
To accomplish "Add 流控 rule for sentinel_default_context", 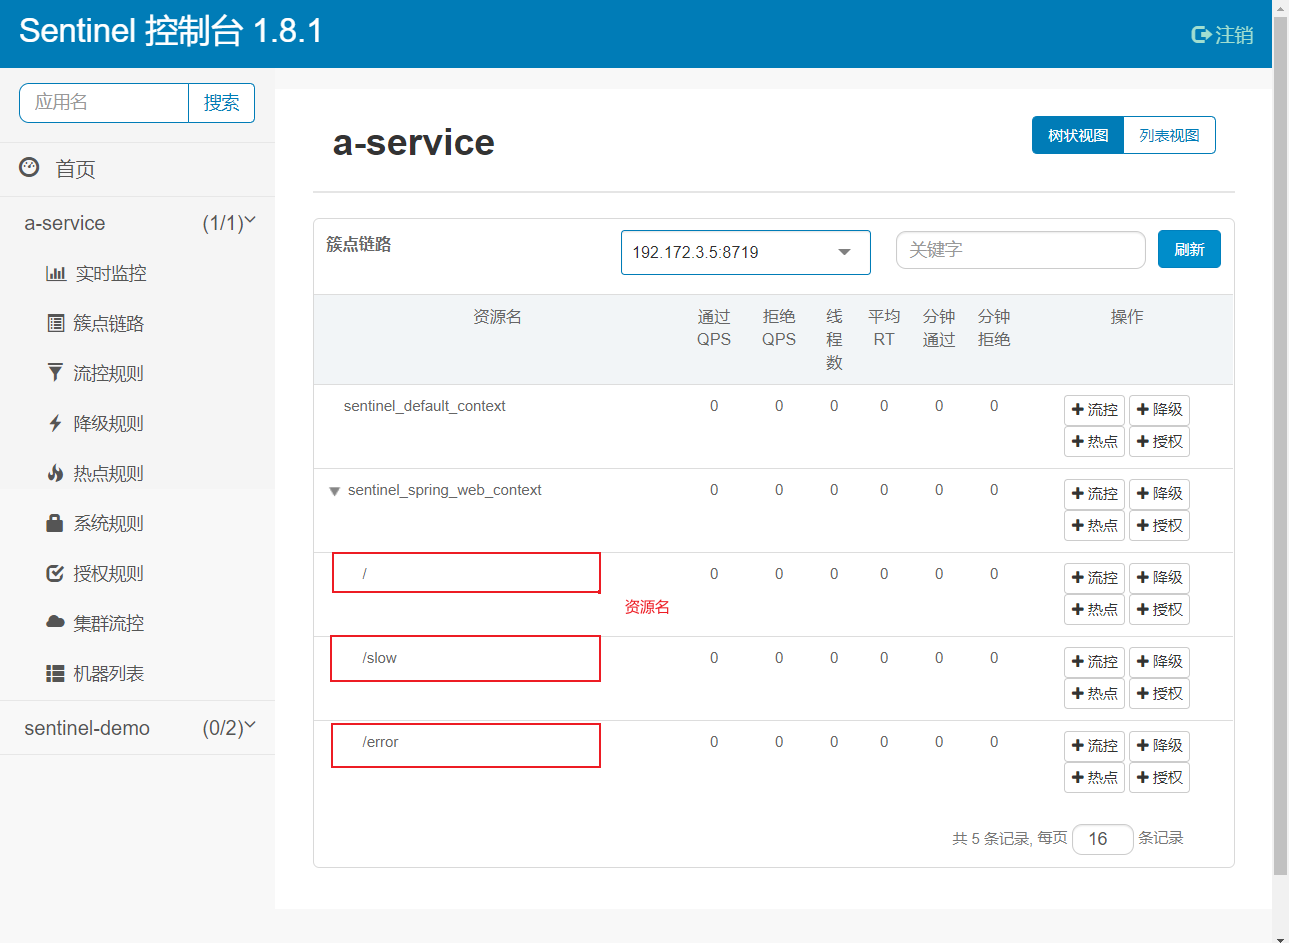I will coord(1094,410).
